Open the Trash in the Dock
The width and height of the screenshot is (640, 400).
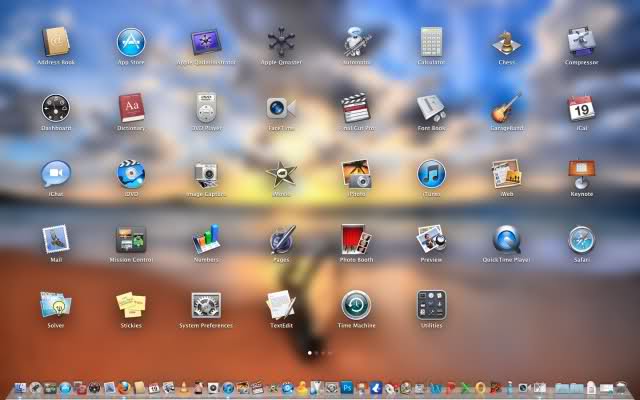(x=621, y=388)
